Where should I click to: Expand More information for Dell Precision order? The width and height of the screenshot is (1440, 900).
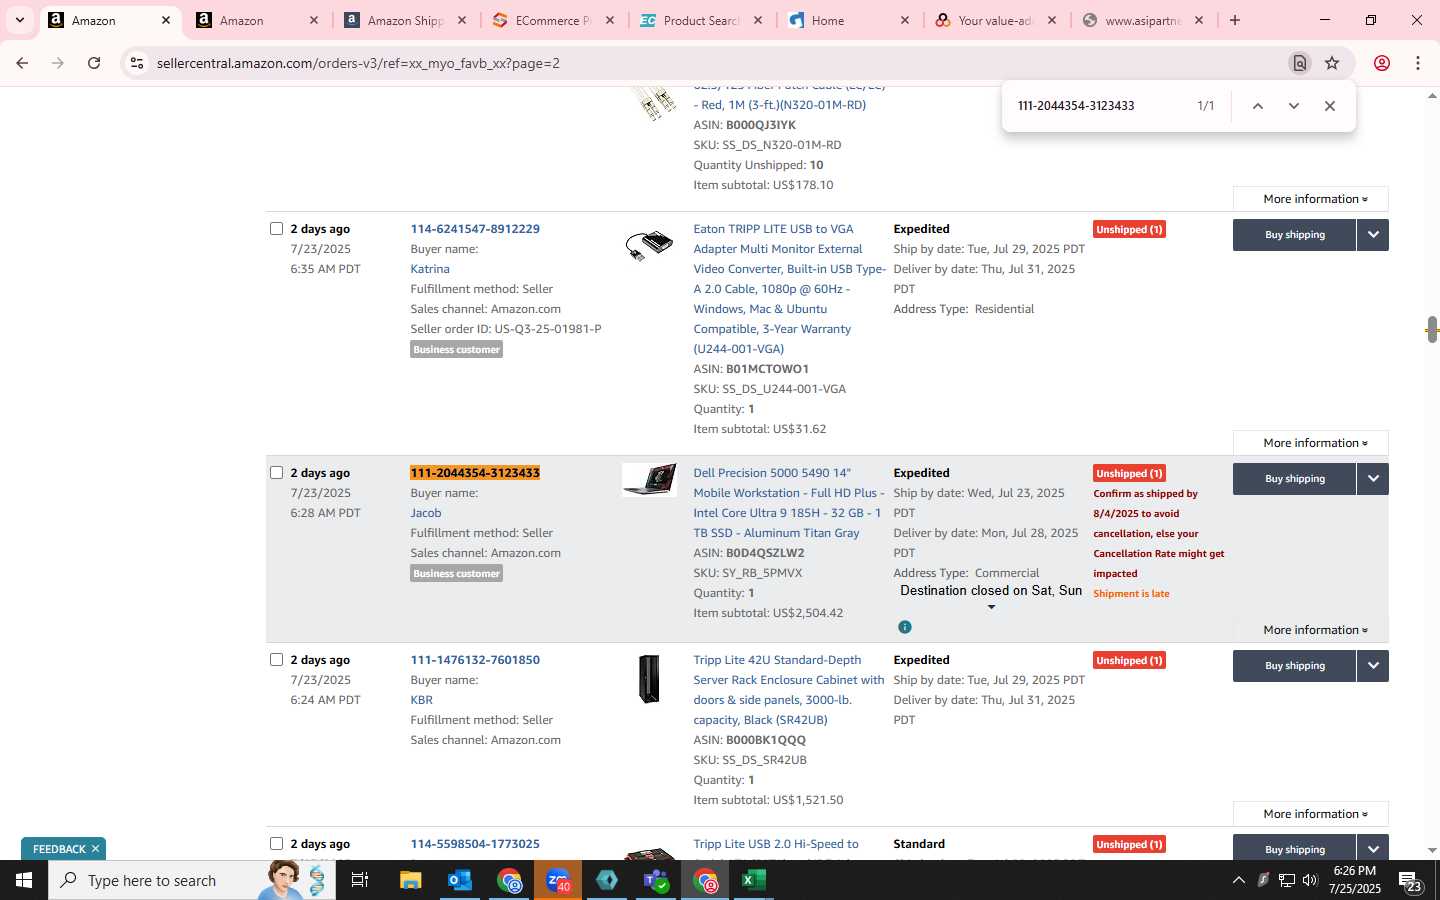pyautogui.click(x=1310, y=630)
